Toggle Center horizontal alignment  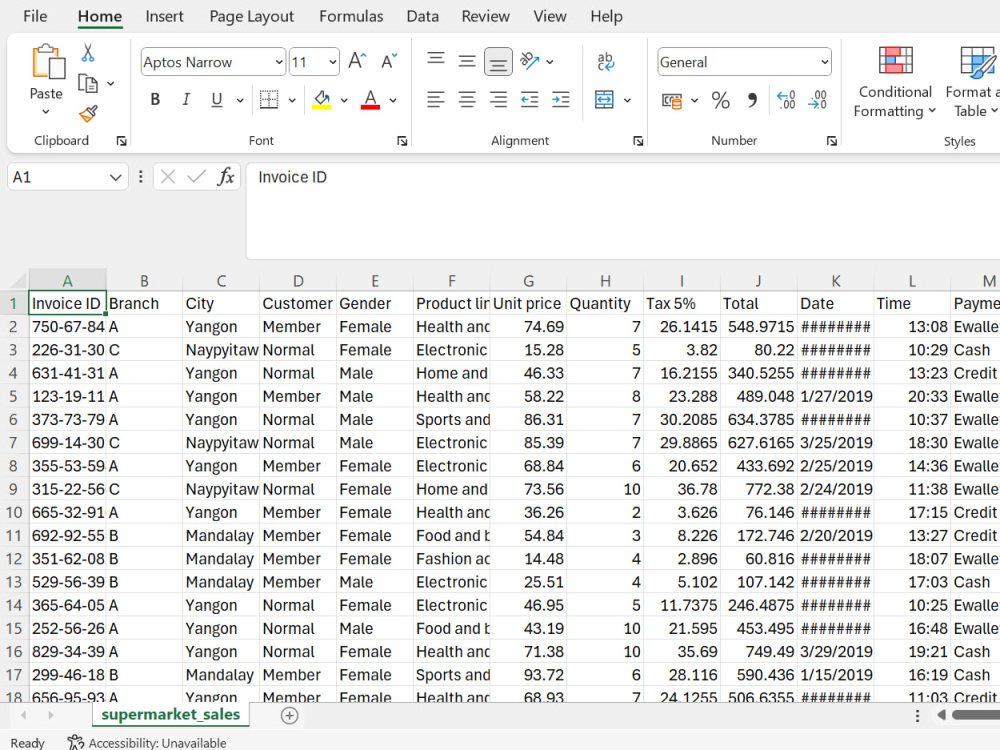pyautogui.click(x=467, y=99)
